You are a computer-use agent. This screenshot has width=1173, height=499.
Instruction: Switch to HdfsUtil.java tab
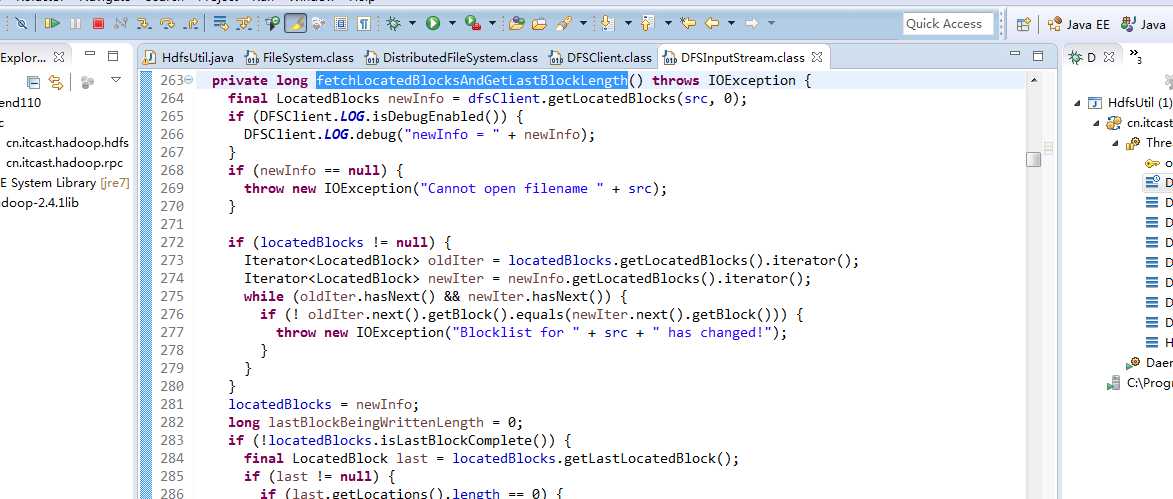[189, 57]
